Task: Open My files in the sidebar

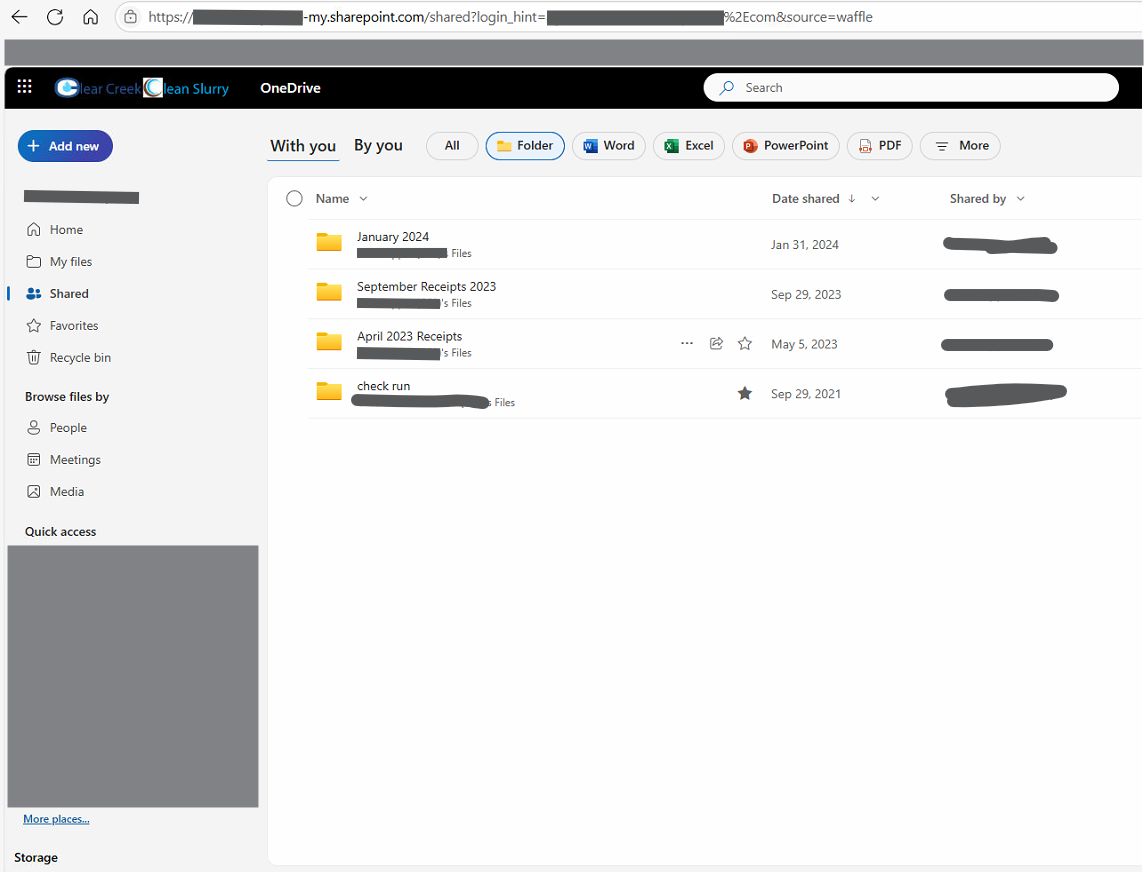Action: 59,261
